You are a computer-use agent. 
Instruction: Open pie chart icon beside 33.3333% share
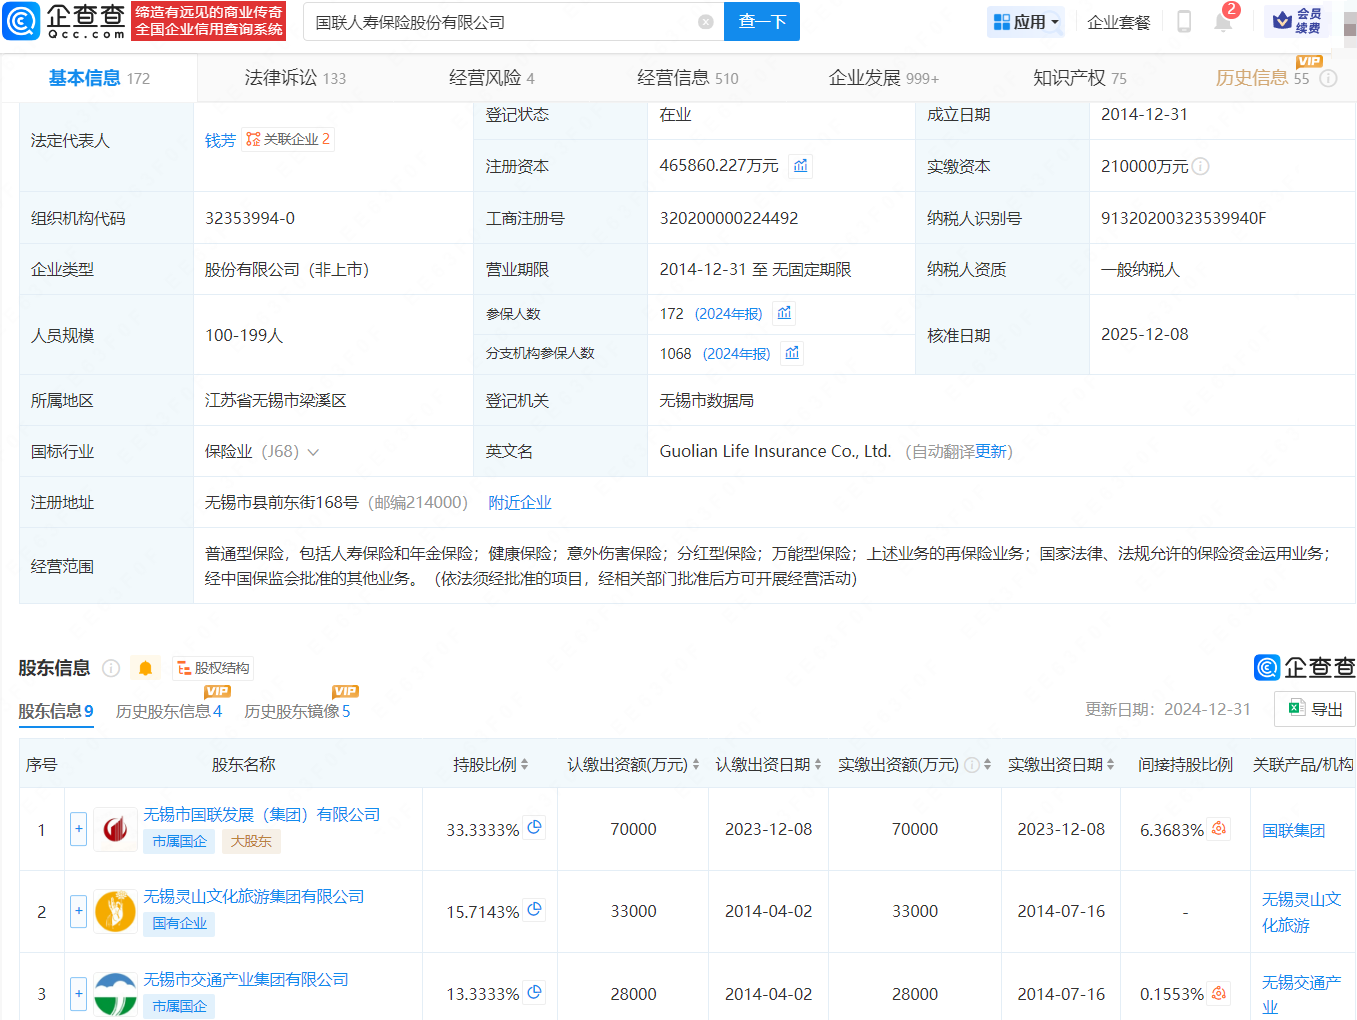pyautogui.click(x=535, y=828)
